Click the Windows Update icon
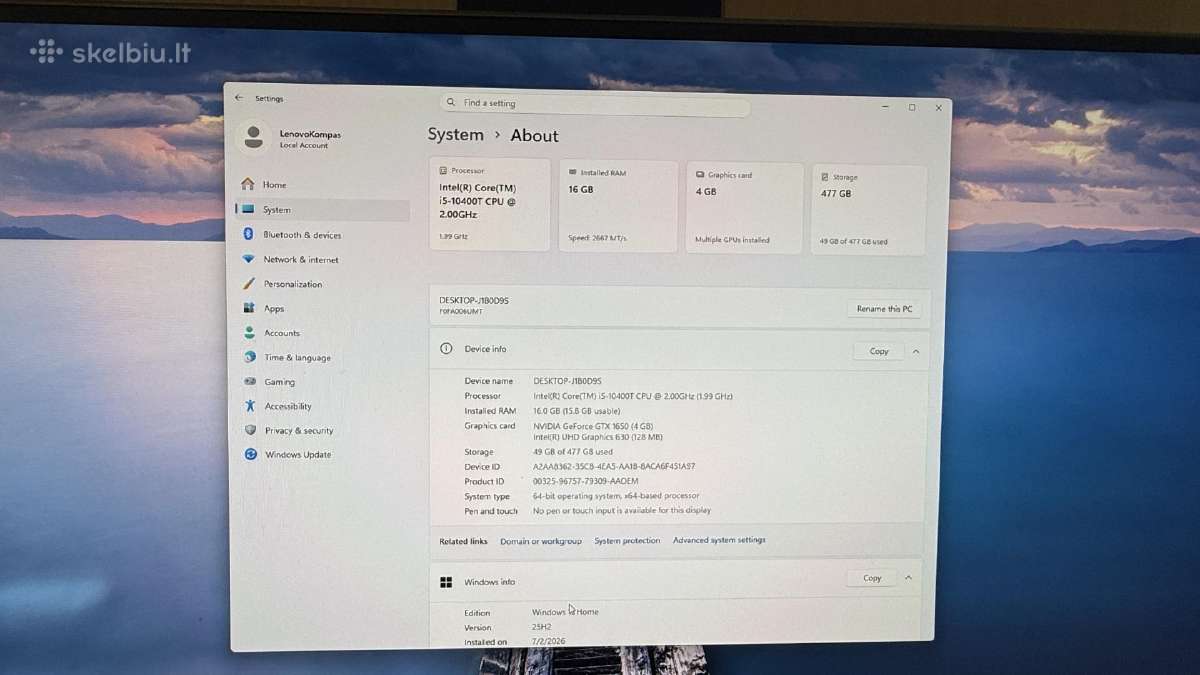Viewport: 1200px width, 675px height. 251,454
